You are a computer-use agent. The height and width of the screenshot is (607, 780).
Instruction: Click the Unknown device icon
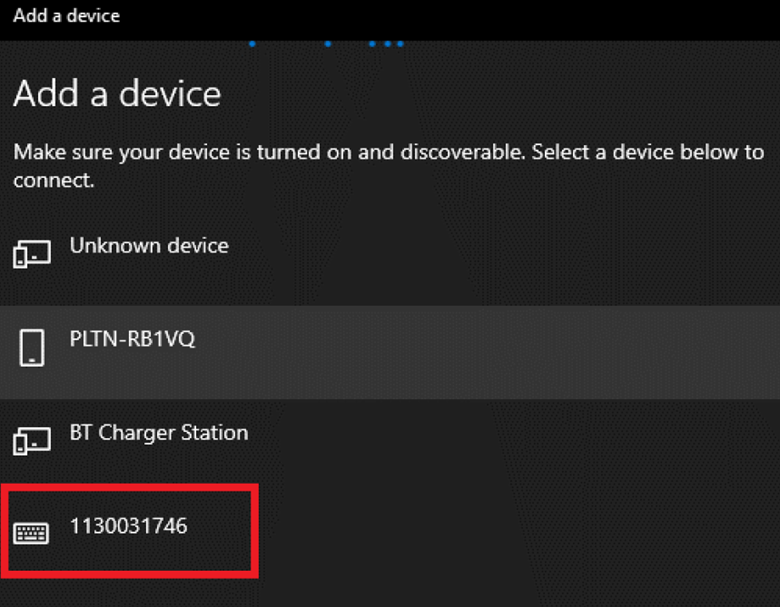click(x=32, y=254)
